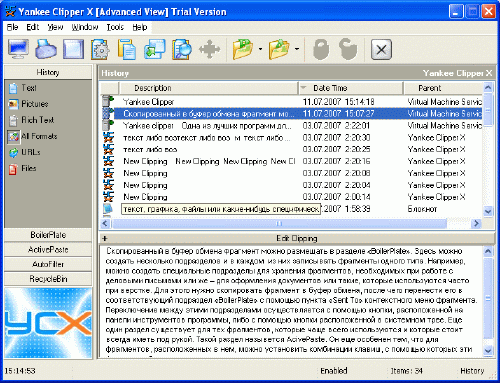Open the File menu
This screenshot has height=383, width=500.
[13, 27]
